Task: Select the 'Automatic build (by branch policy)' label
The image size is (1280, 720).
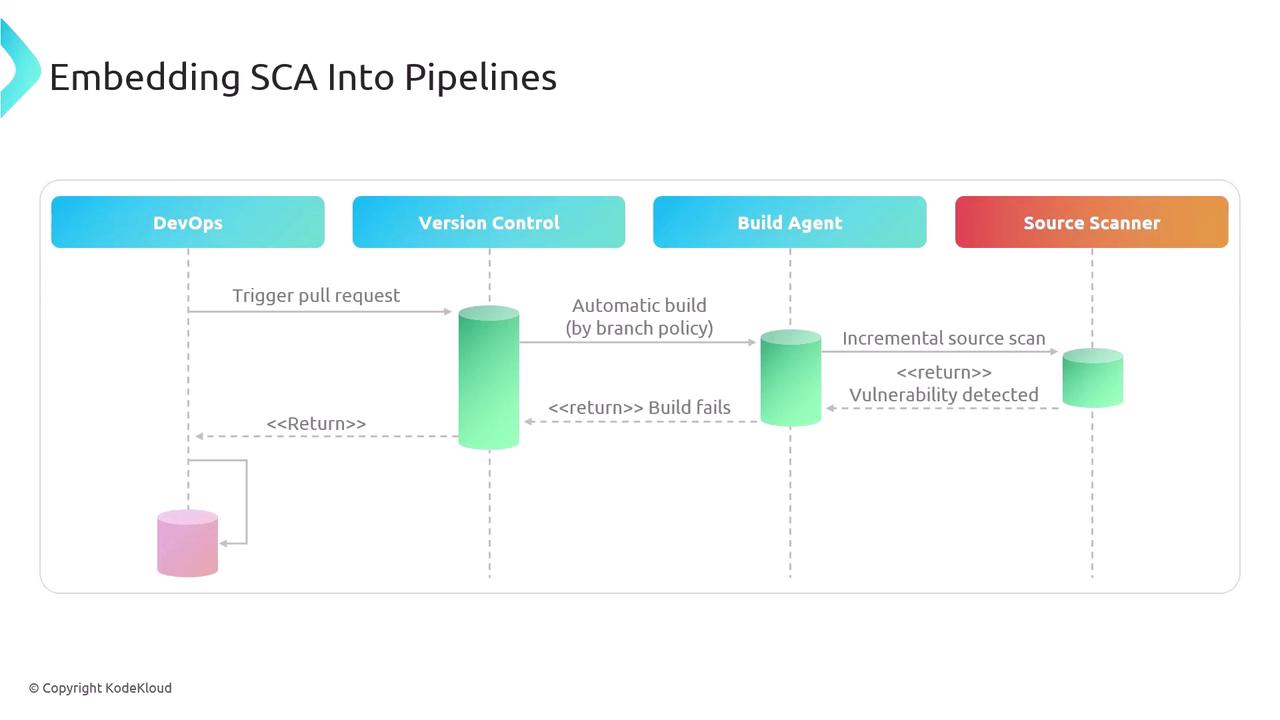Action: pyautogui.click(x=639, y=316)
